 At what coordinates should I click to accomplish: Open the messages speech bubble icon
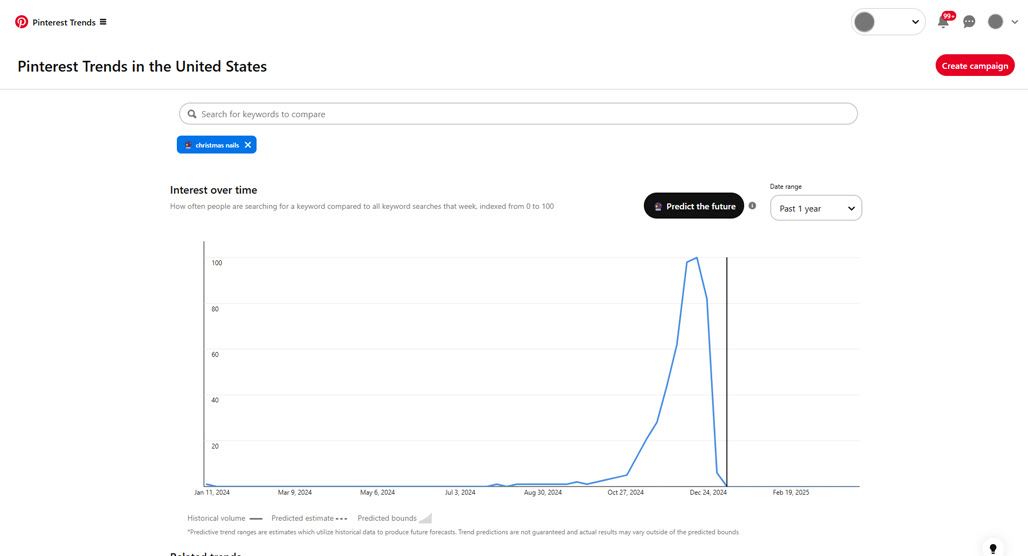[969, 22]
